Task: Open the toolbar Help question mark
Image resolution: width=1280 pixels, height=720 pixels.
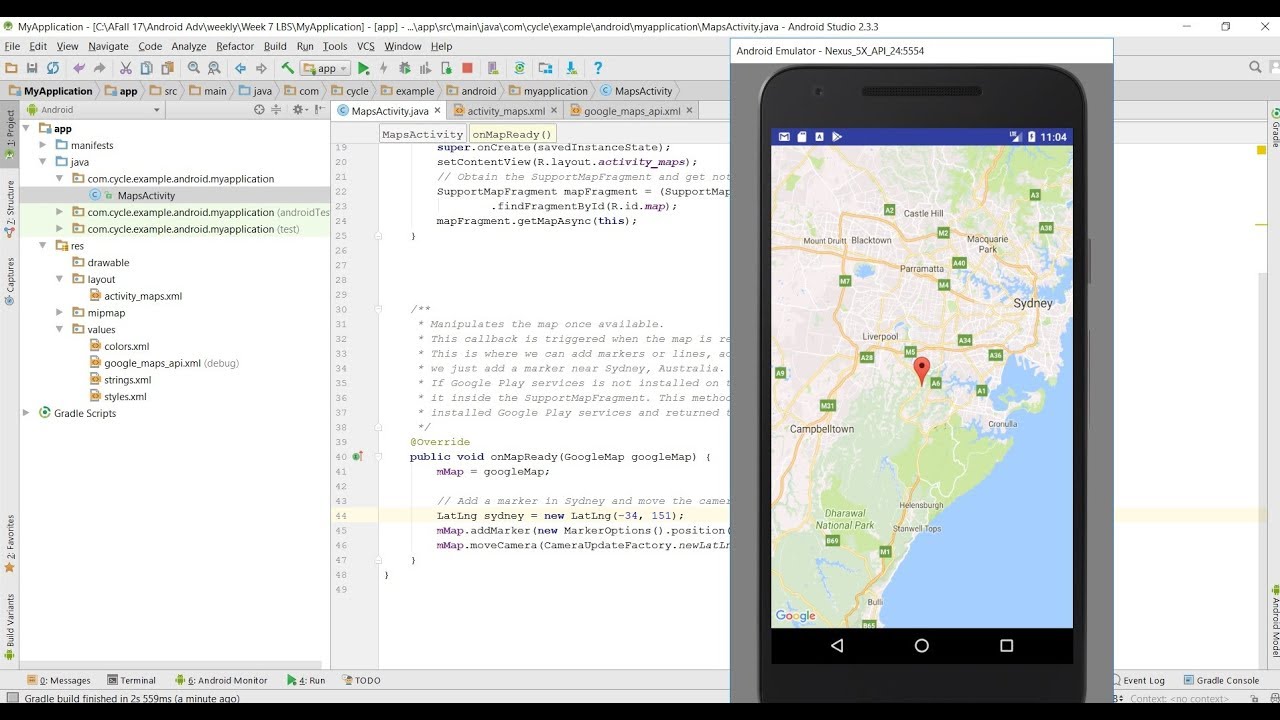Action: [x=598, y=68]
